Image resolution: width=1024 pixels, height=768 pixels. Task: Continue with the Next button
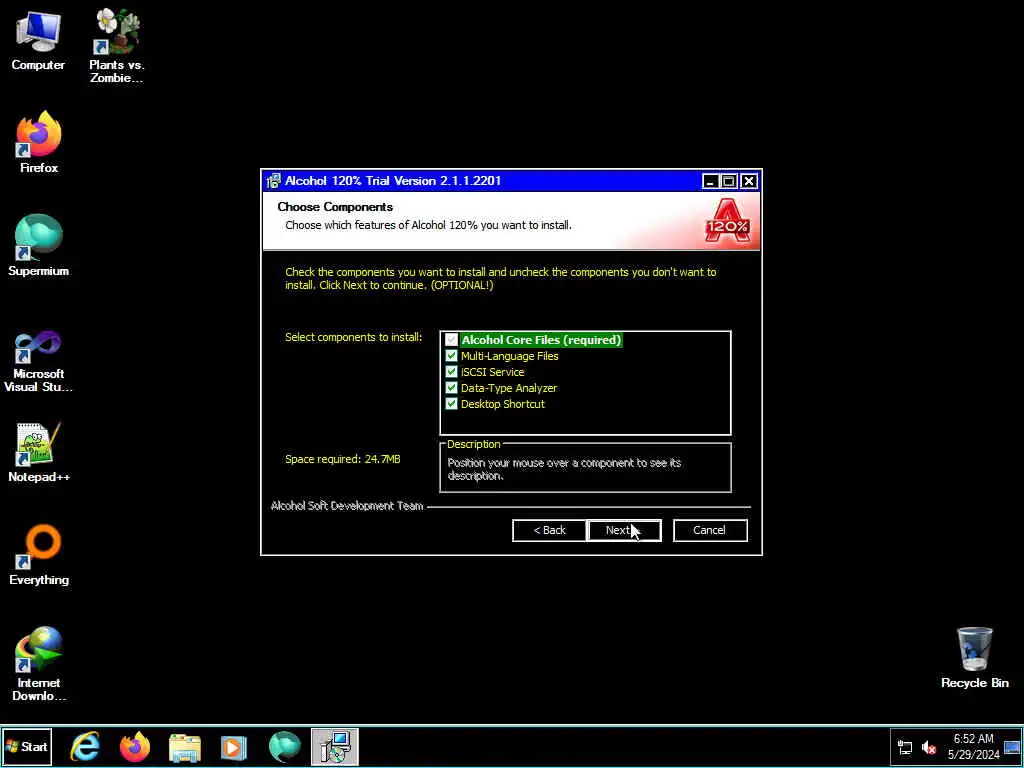click(x=624, y=530)
